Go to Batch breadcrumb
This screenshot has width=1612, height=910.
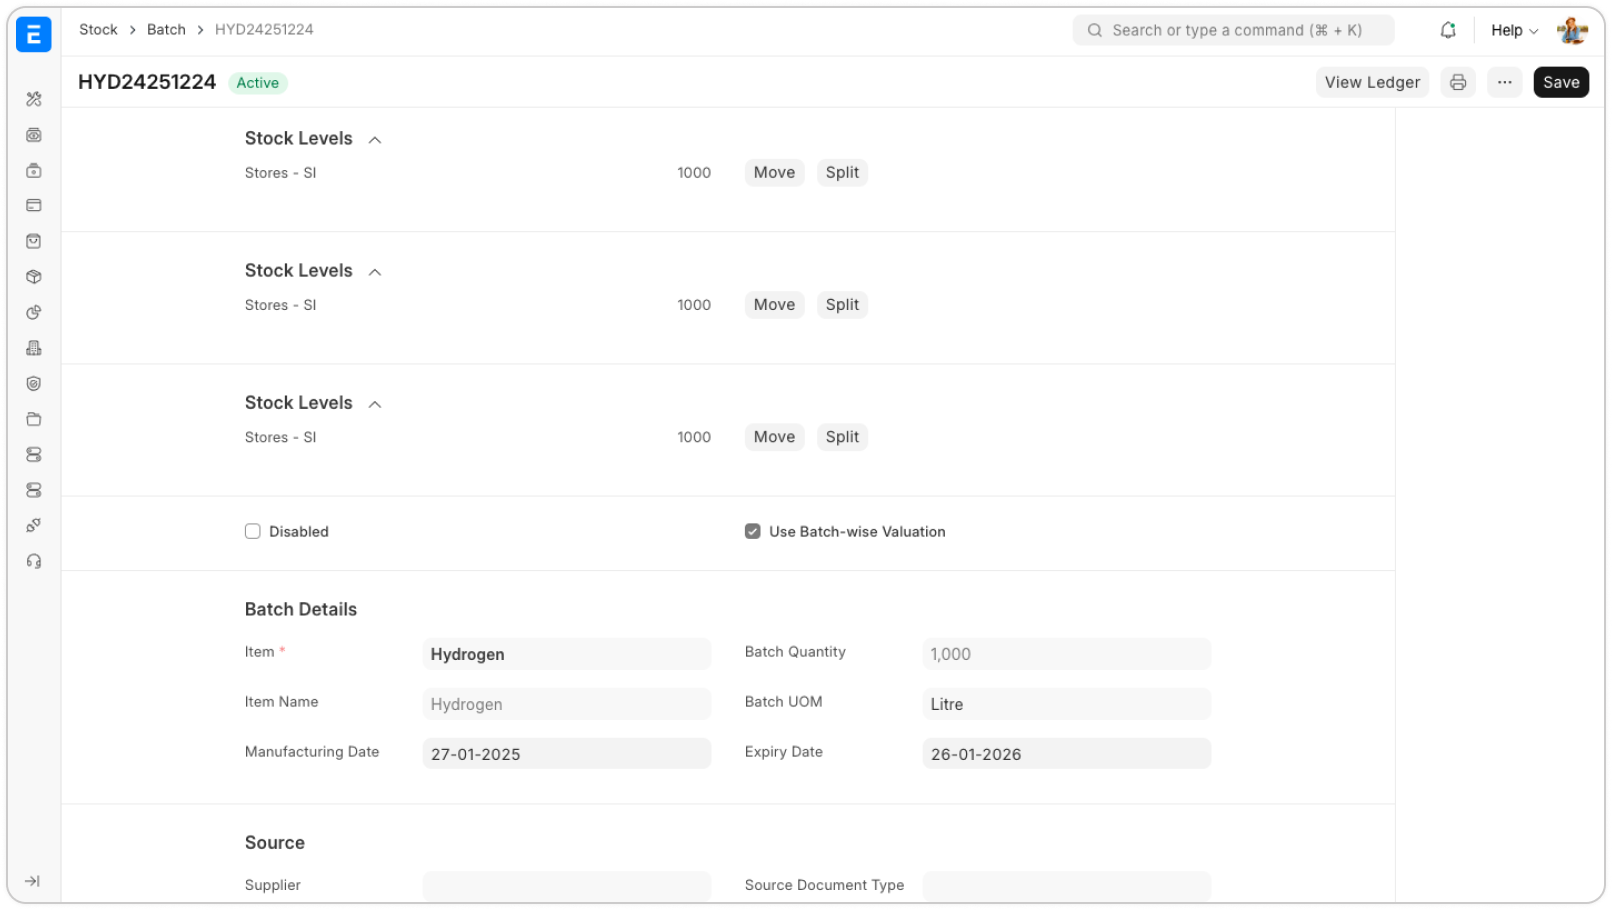pyautogui.click(x=166, y=30)
